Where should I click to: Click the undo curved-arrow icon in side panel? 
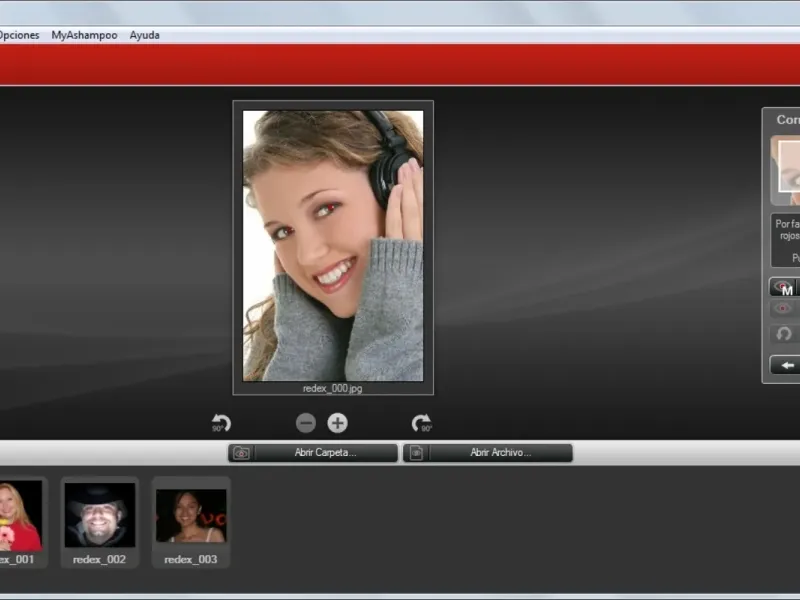pos(784,334)
